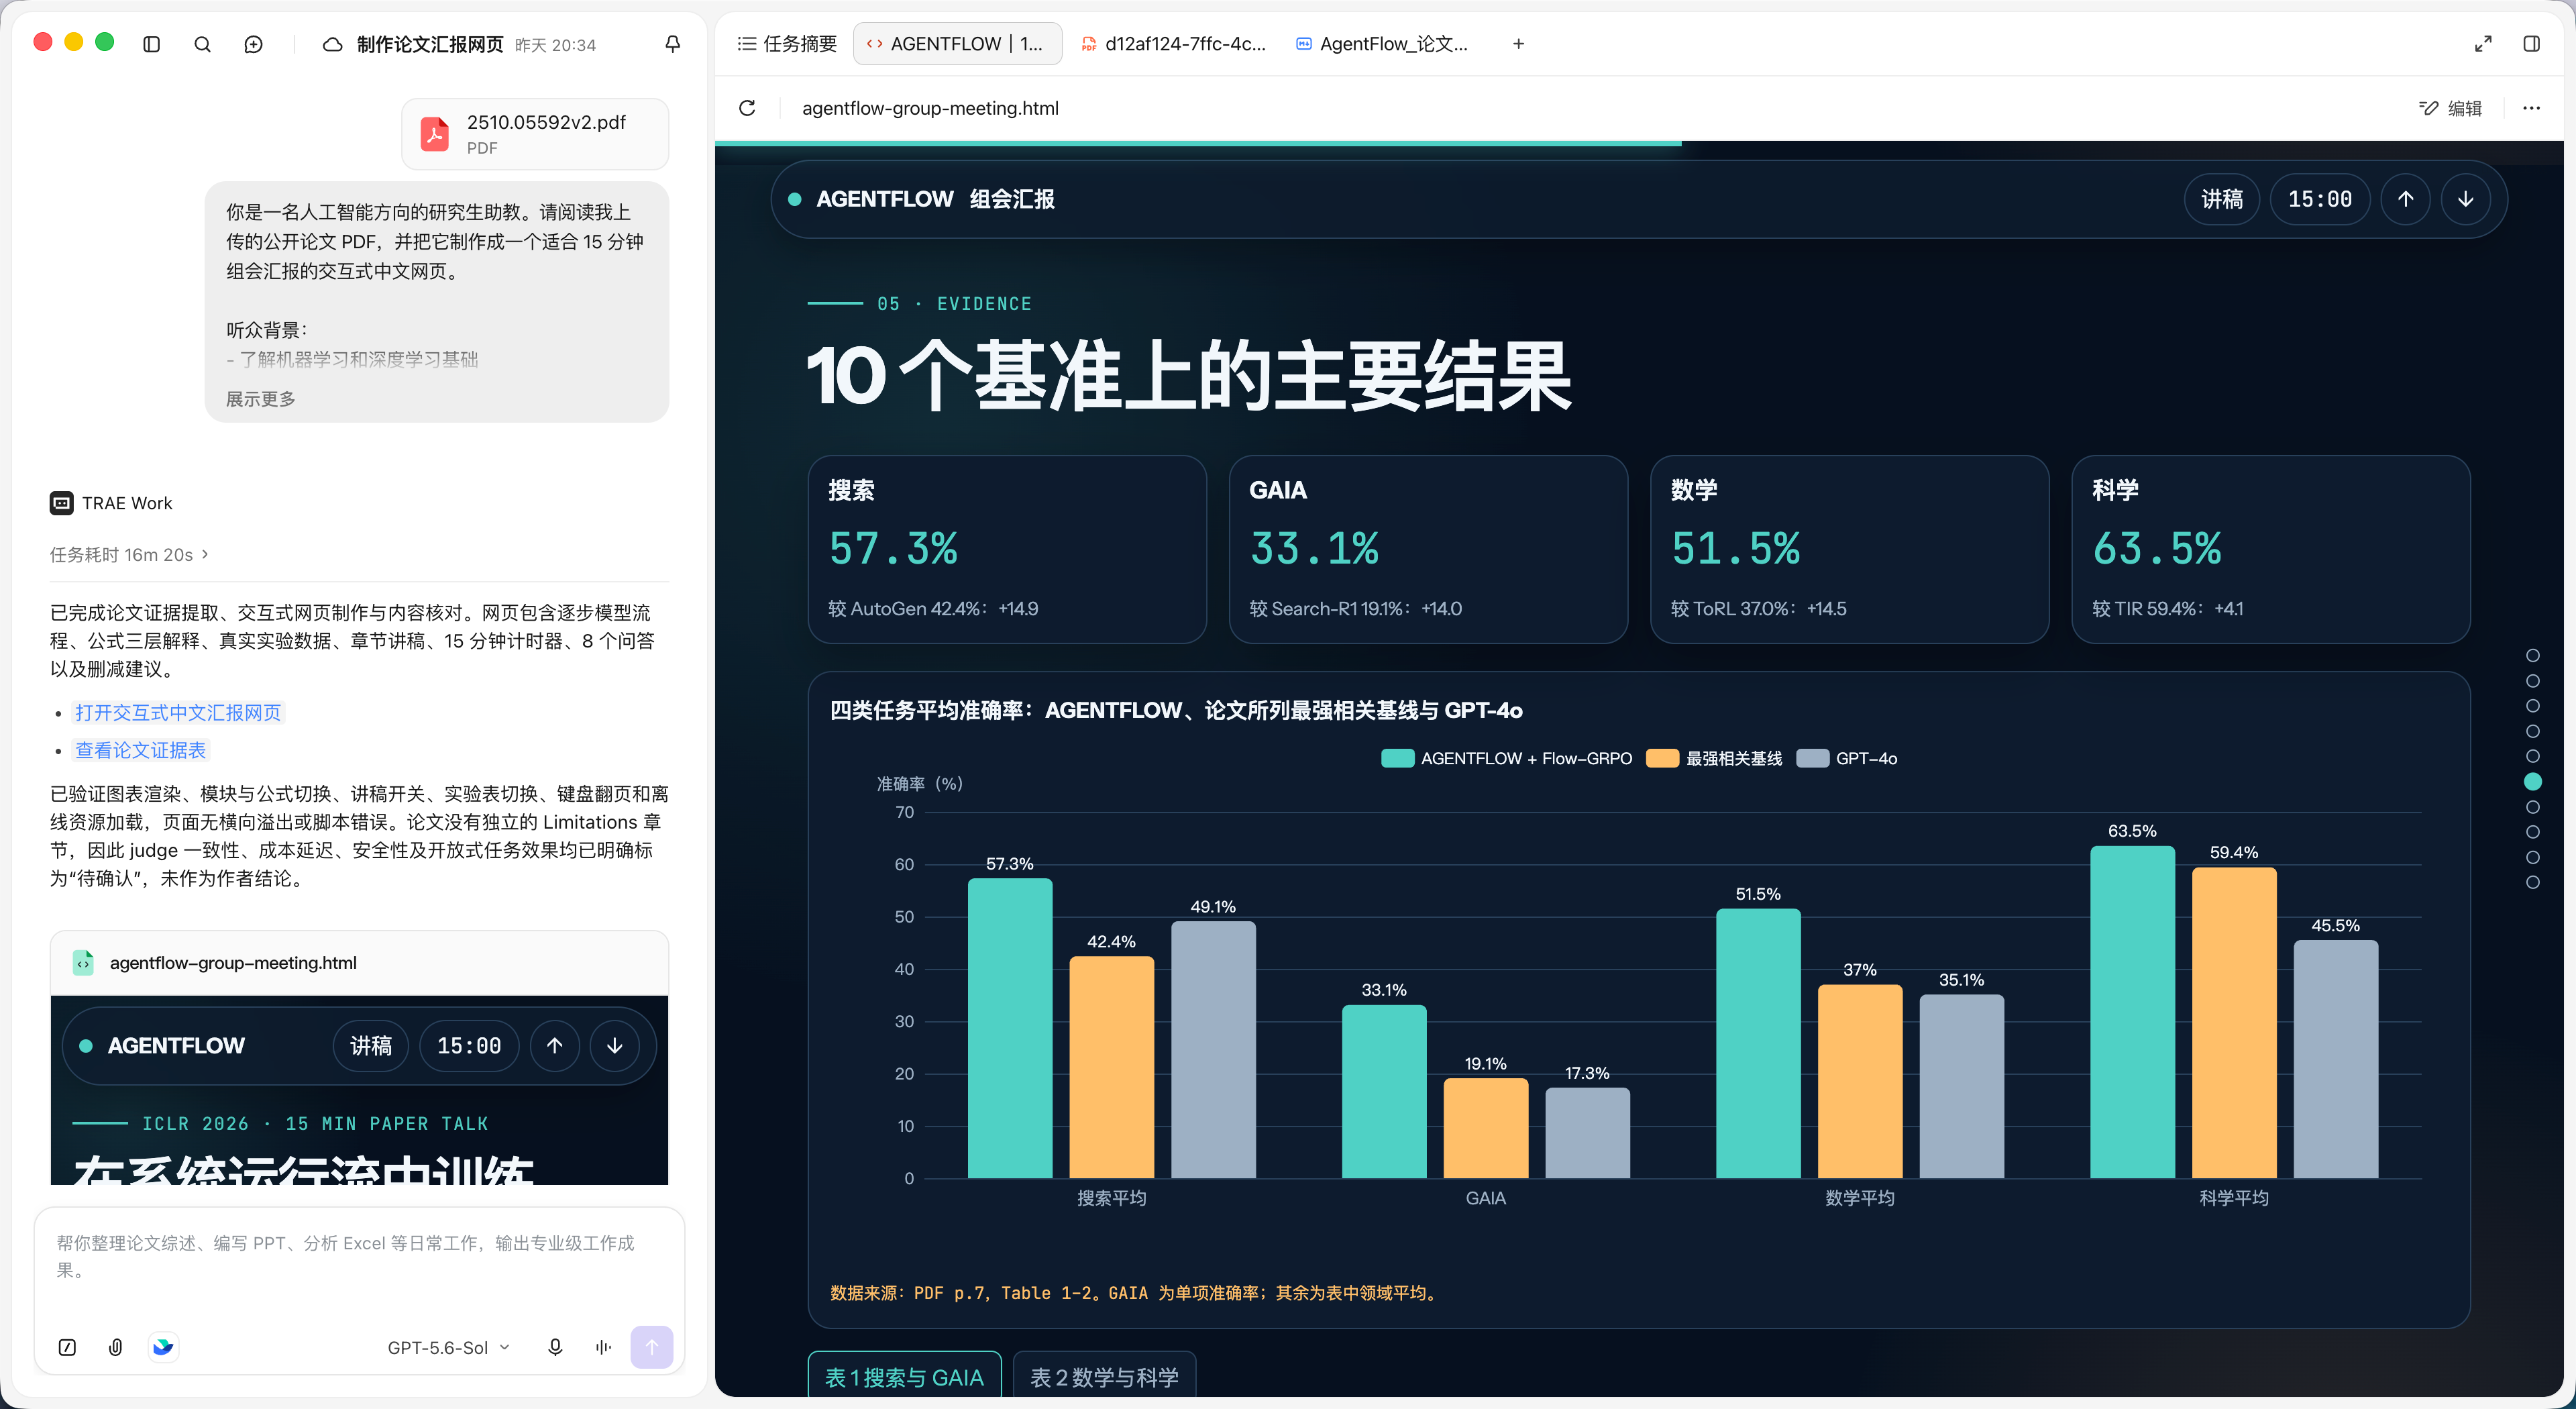Send the message with the purple arrow button
Image resolution: width=2576 pixels, height=1409 pixels.
click(651, 1347)
